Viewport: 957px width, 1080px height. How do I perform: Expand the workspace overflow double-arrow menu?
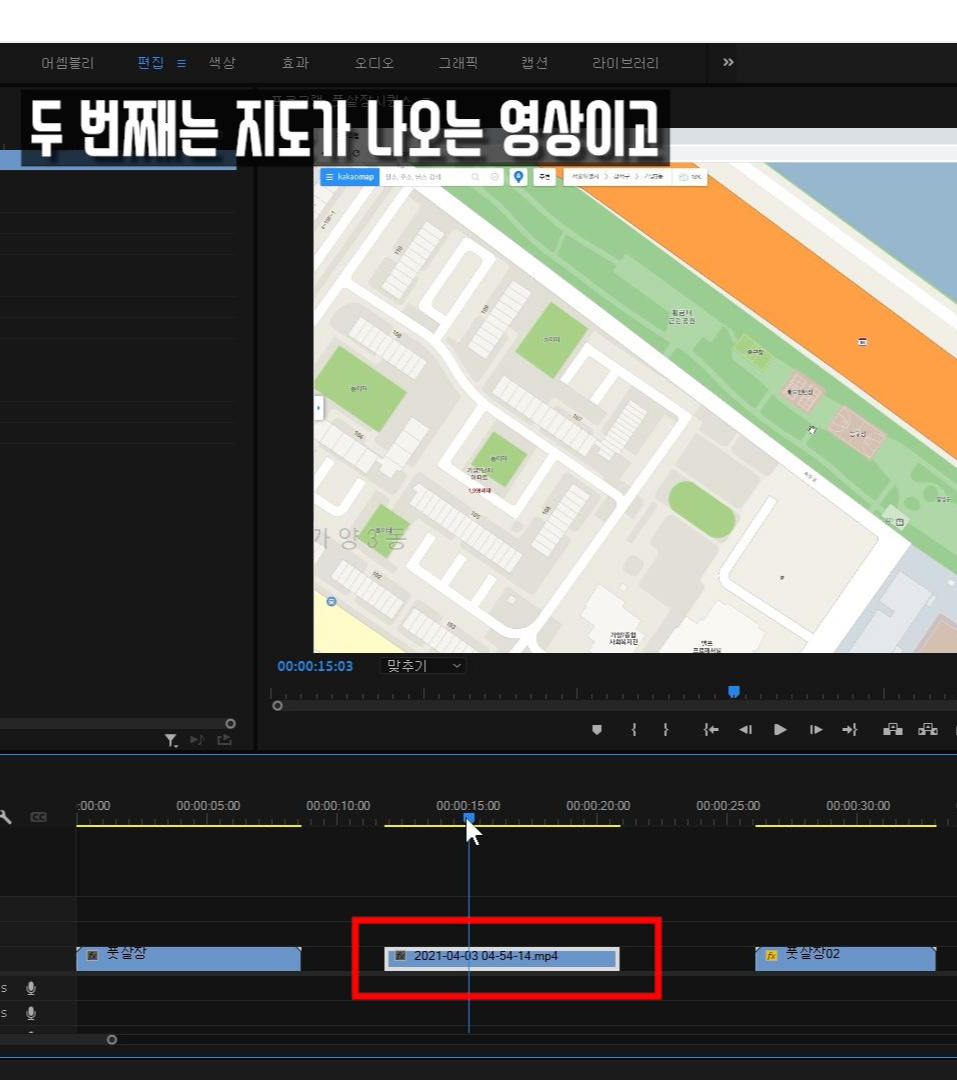(728, 62)
